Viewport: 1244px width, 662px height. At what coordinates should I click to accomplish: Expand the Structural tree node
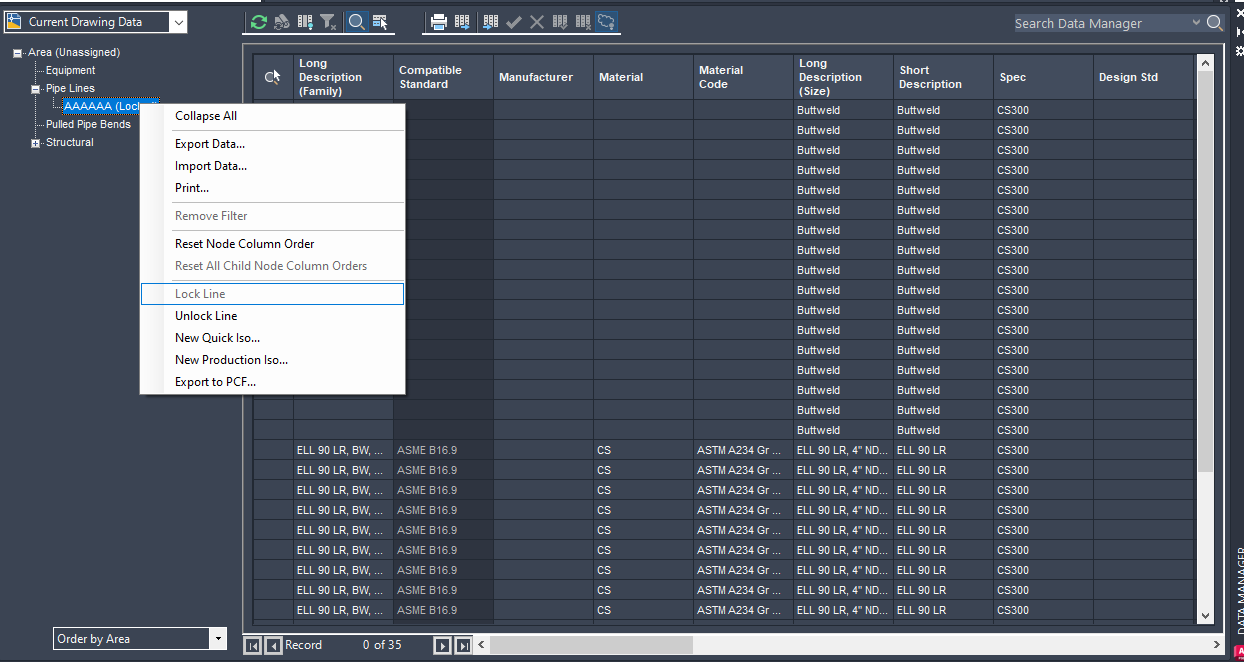pyautogui.click(x=35, y=141)
